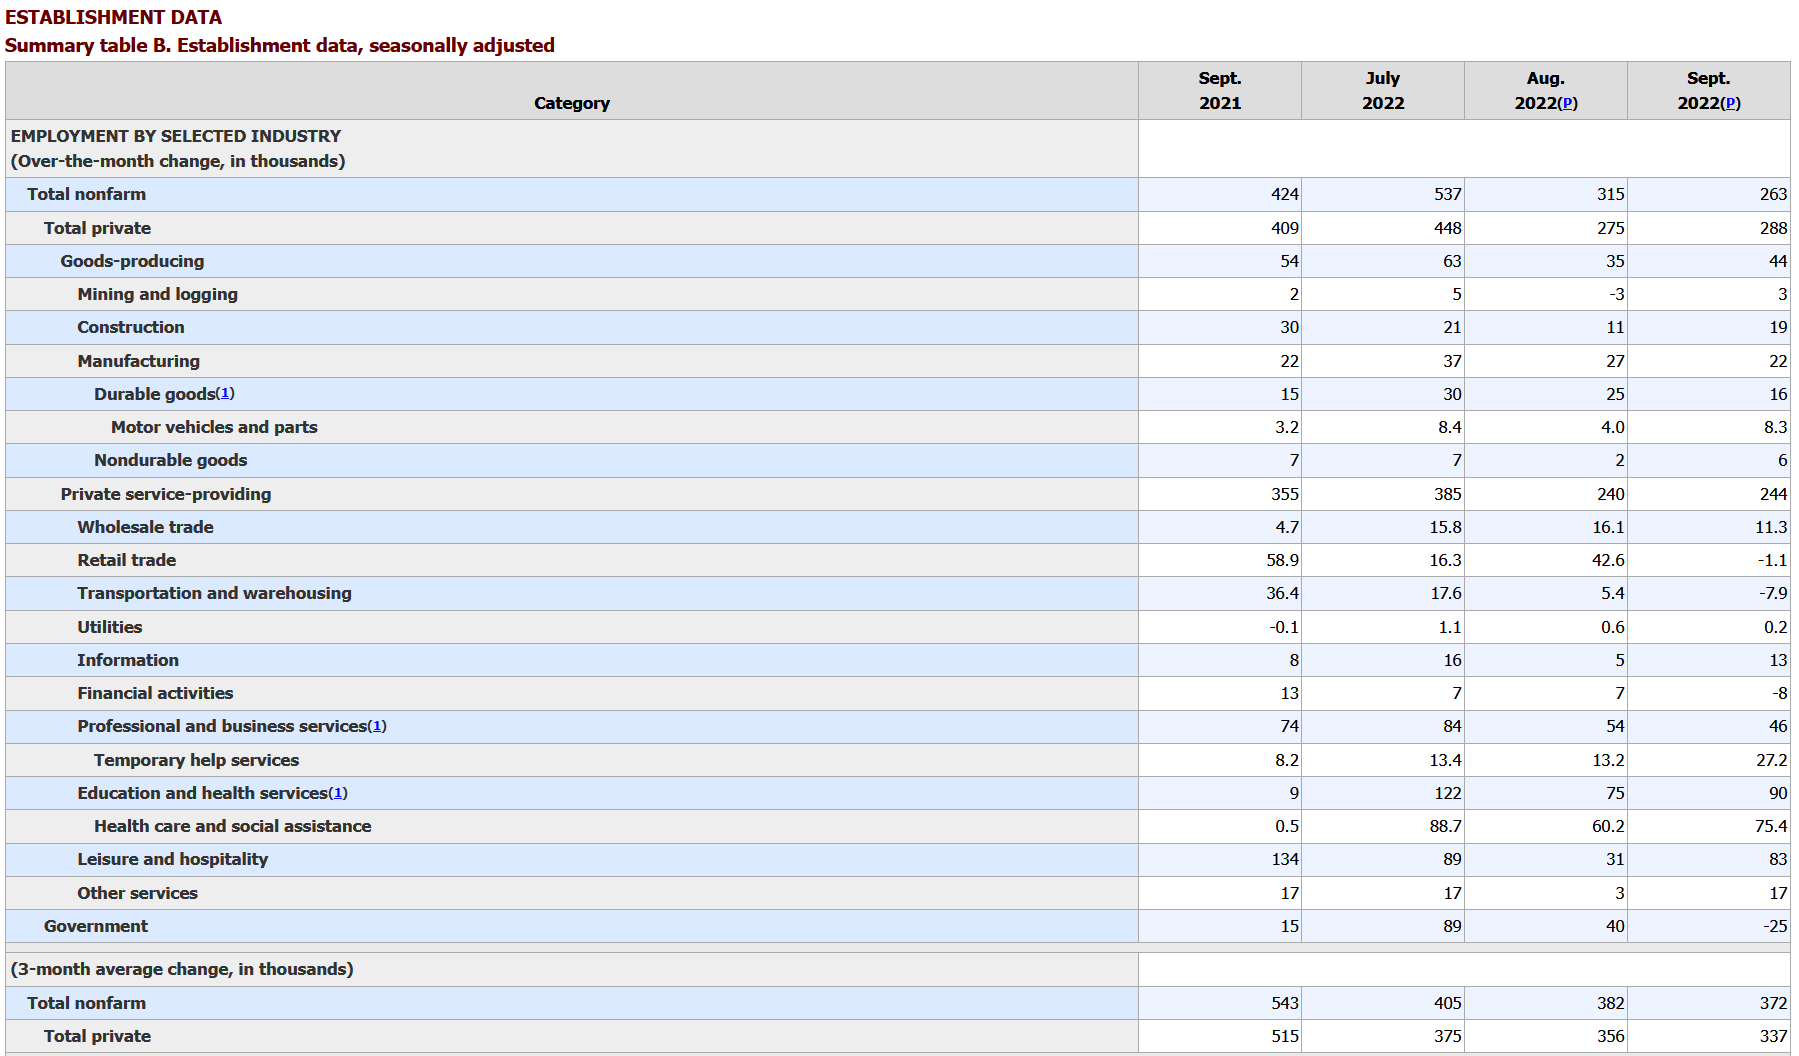Click Leisure and hospitality value 134
This screenshot has width=1799, height=1056.
click(x=1285, y=859)
